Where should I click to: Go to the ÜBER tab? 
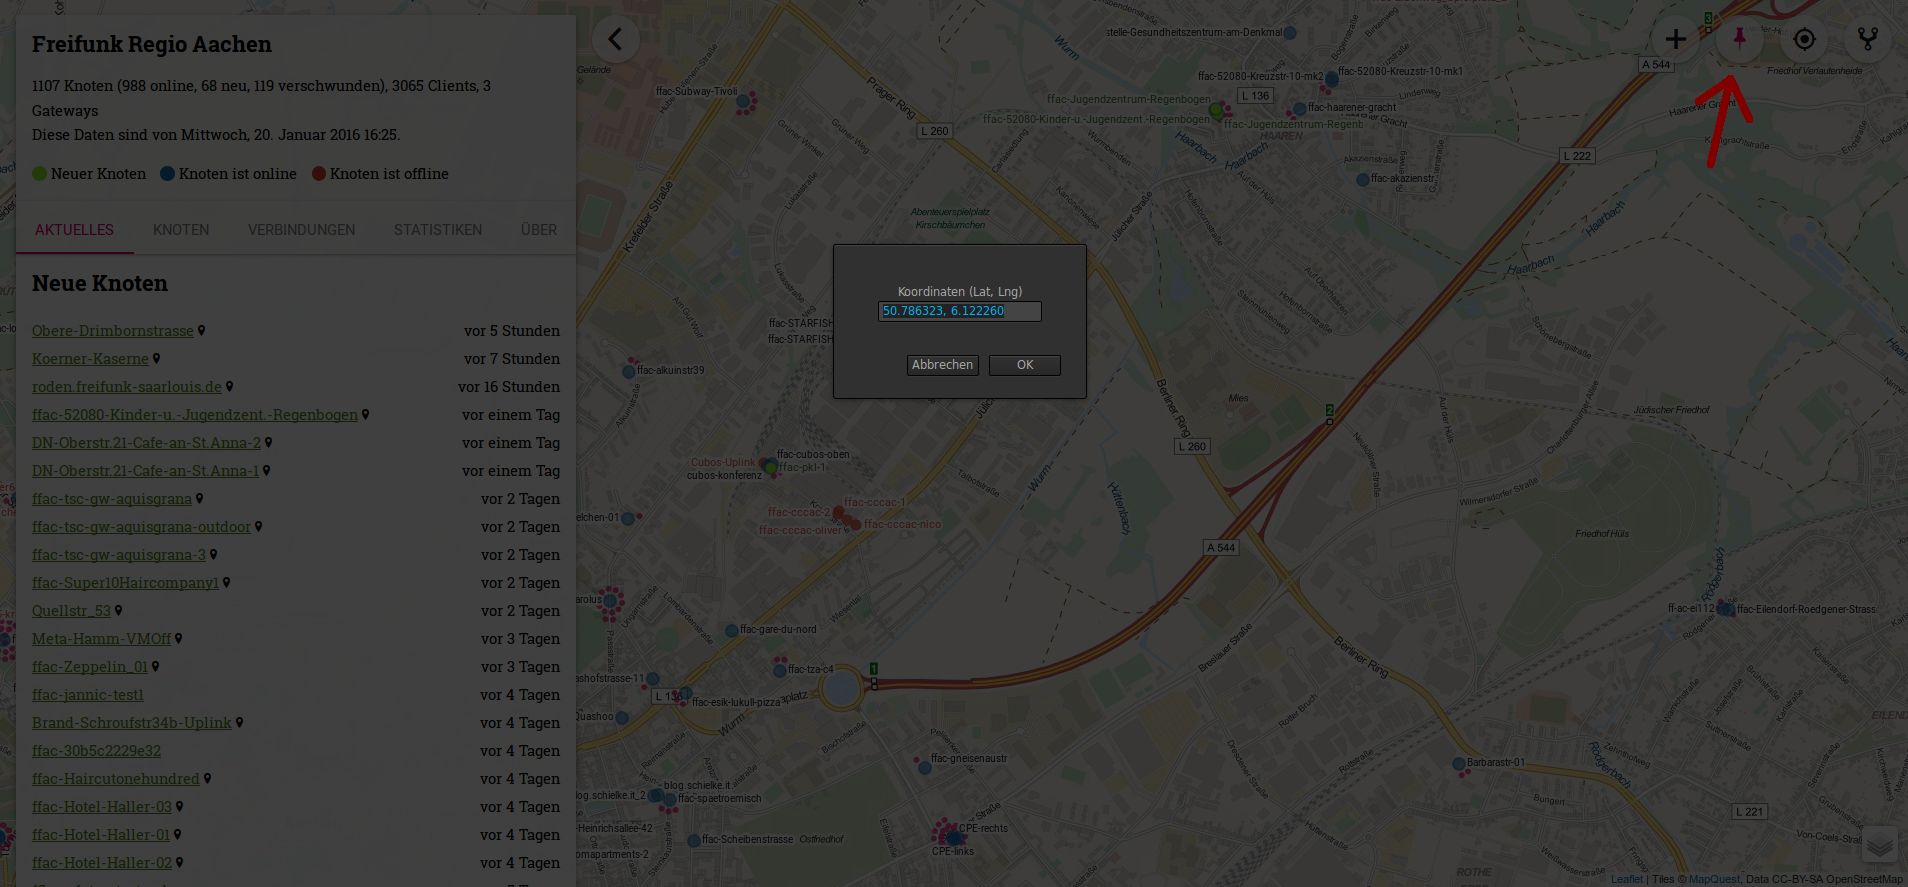538,230
